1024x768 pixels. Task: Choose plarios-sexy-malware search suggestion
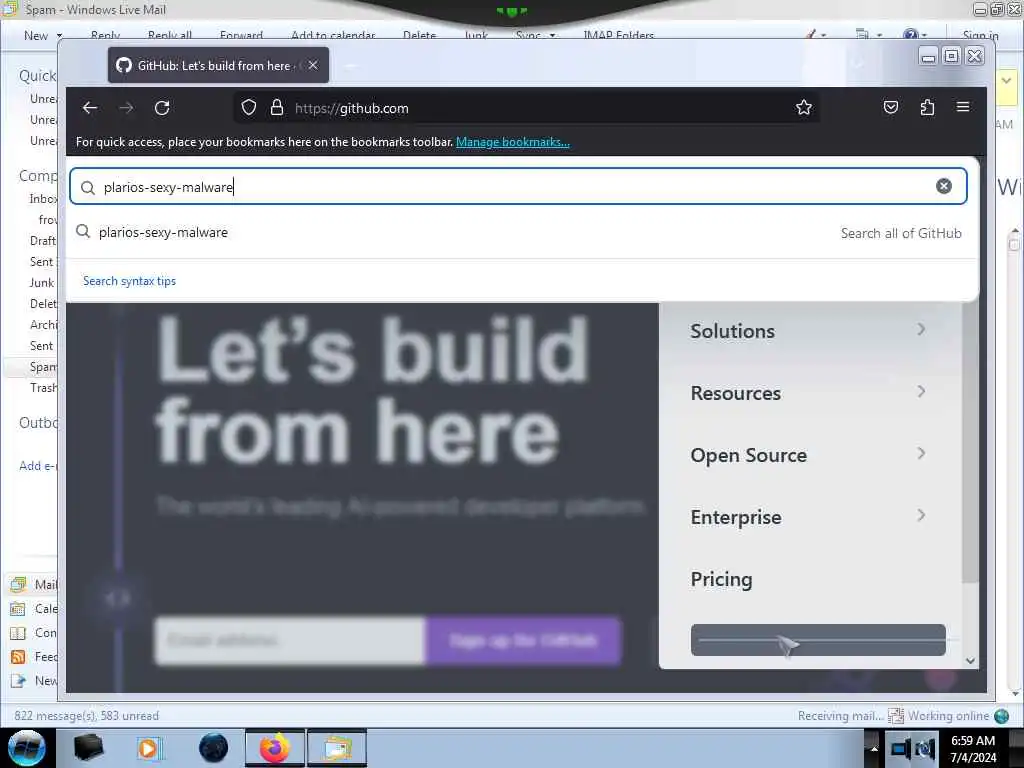tap(163, 232)
